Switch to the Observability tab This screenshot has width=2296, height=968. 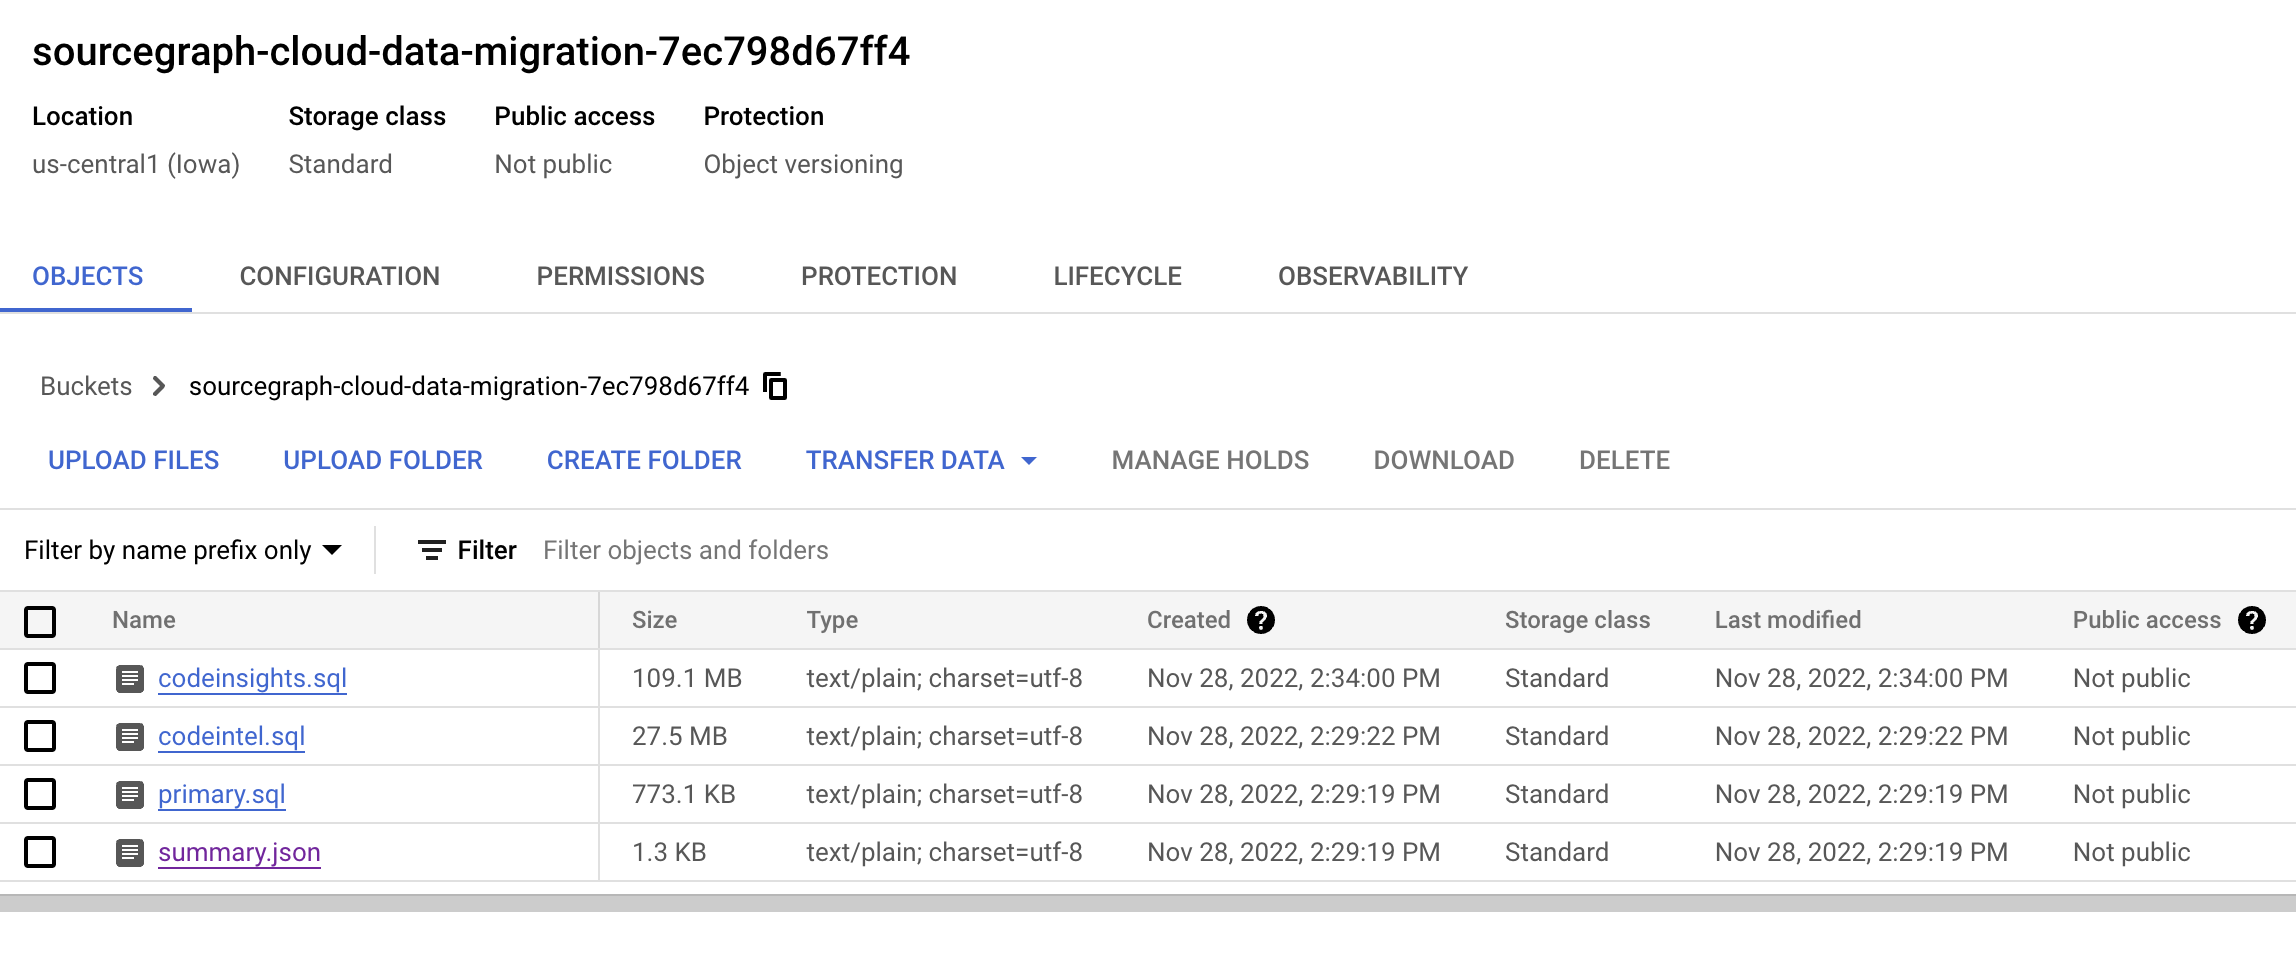1373,276
